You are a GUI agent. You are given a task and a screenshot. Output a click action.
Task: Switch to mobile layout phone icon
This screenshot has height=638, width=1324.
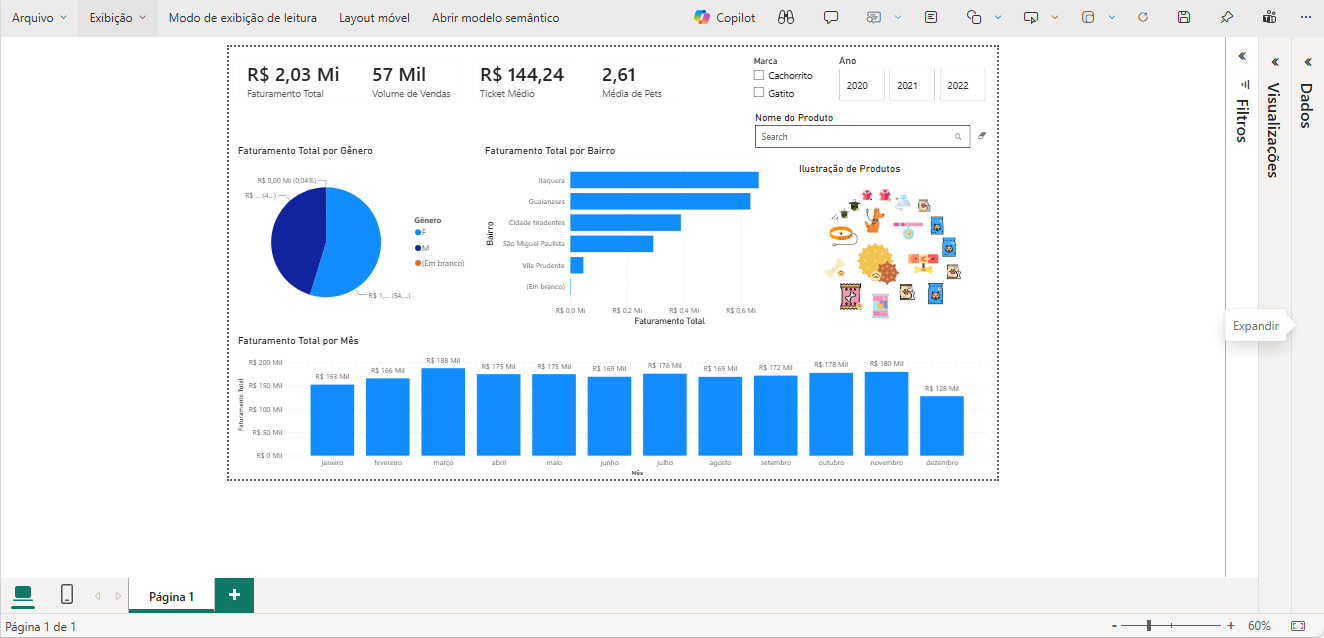coord(67,595)
